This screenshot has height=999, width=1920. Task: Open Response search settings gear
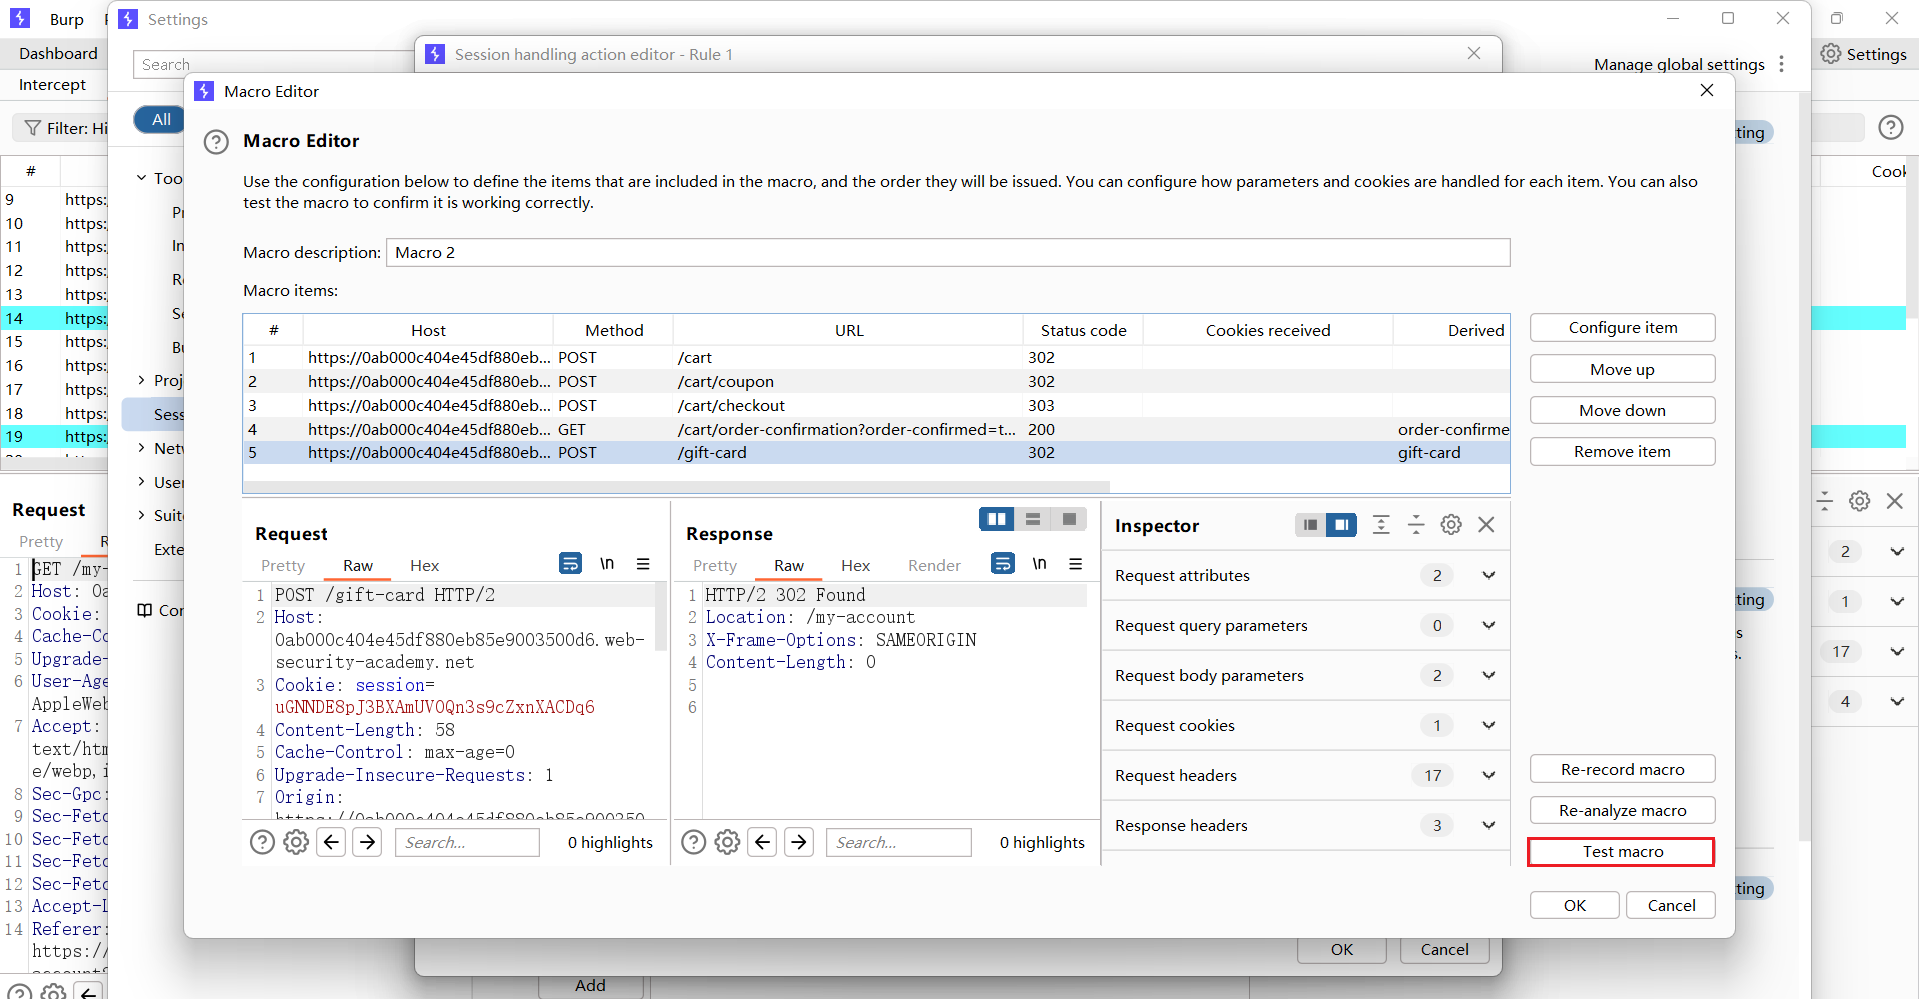[x=728, y=843]
